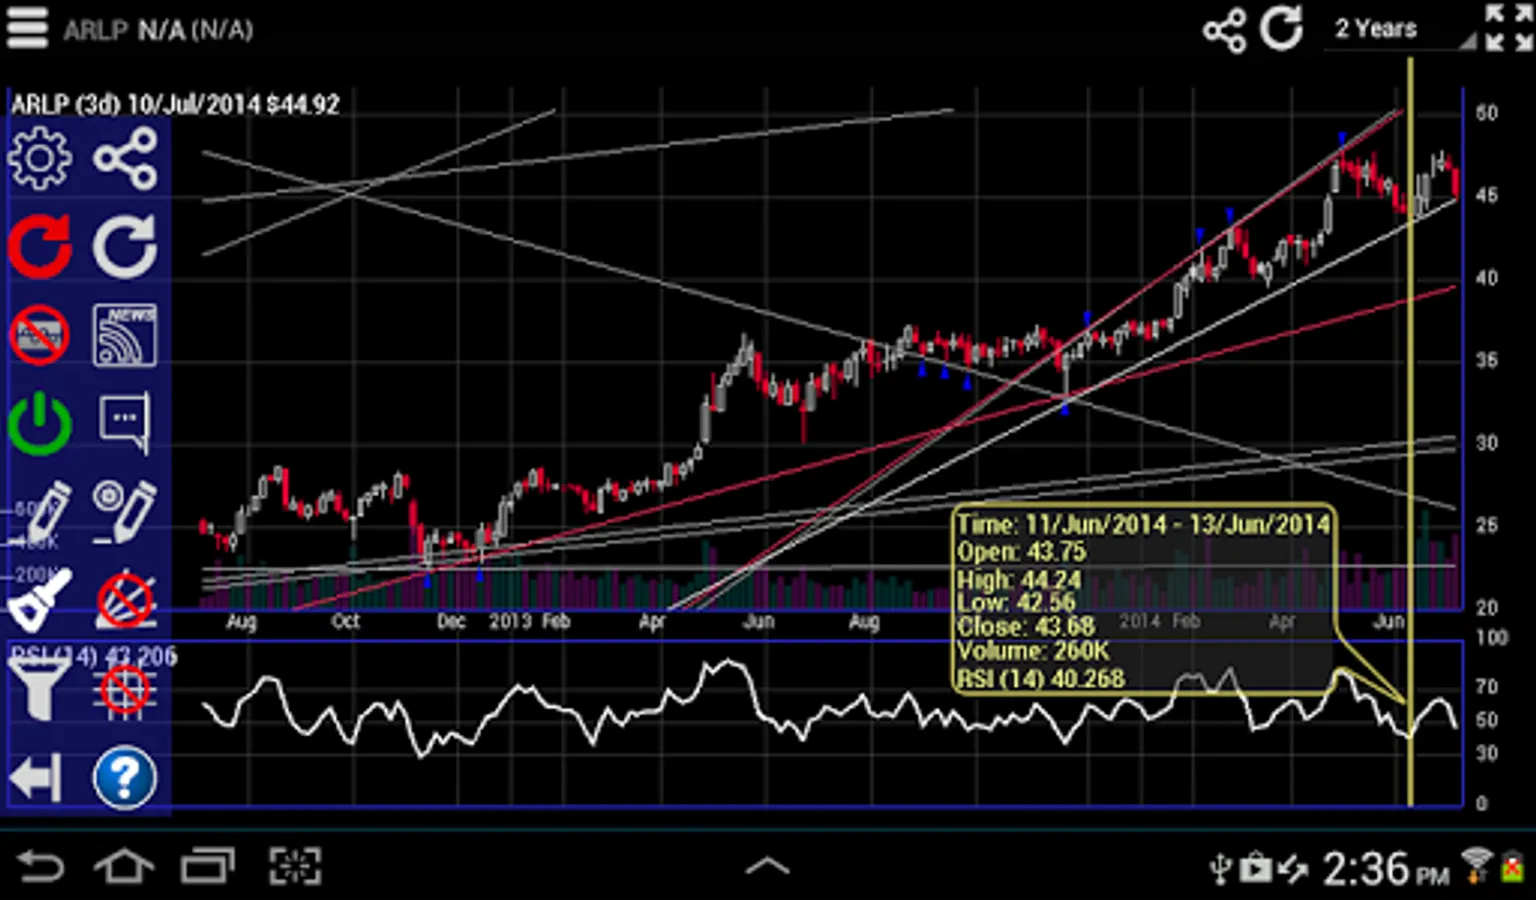Viewport: 1536px width, 900px height.
Task: Open the News RSS feed icon
Action: [125, 335]
